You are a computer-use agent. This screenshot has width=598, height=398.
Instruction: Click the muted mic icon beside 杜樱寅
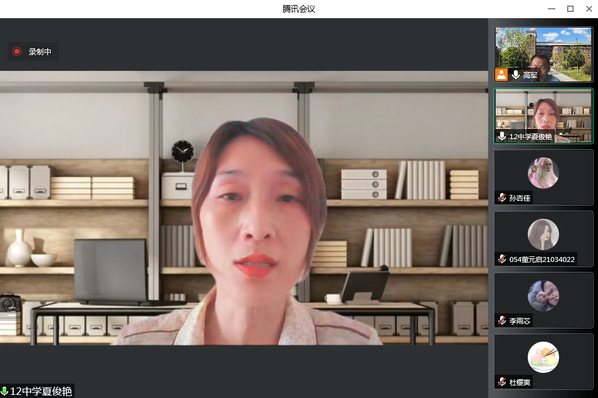[x=502, y=382]
